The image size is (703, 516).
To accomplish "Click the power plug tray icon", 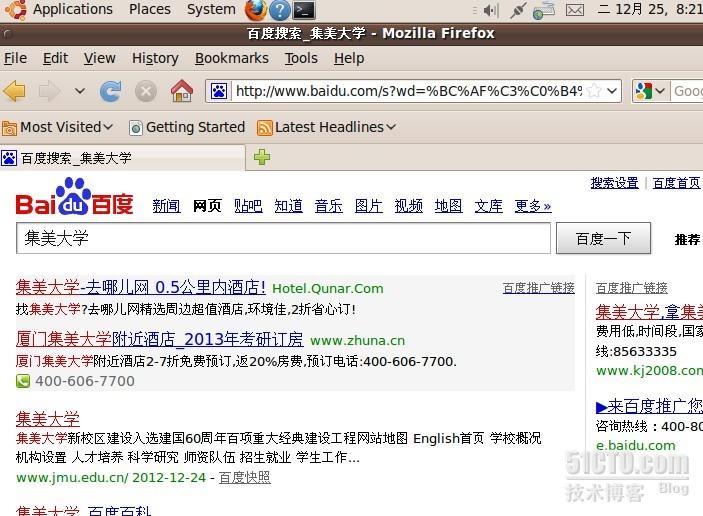I will point(518,10).
